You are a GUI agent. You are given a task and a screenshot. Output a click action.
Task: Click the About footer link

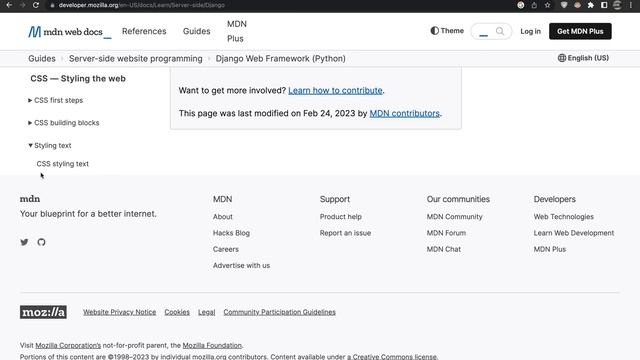pyautogui.click(x=222, y=217)
